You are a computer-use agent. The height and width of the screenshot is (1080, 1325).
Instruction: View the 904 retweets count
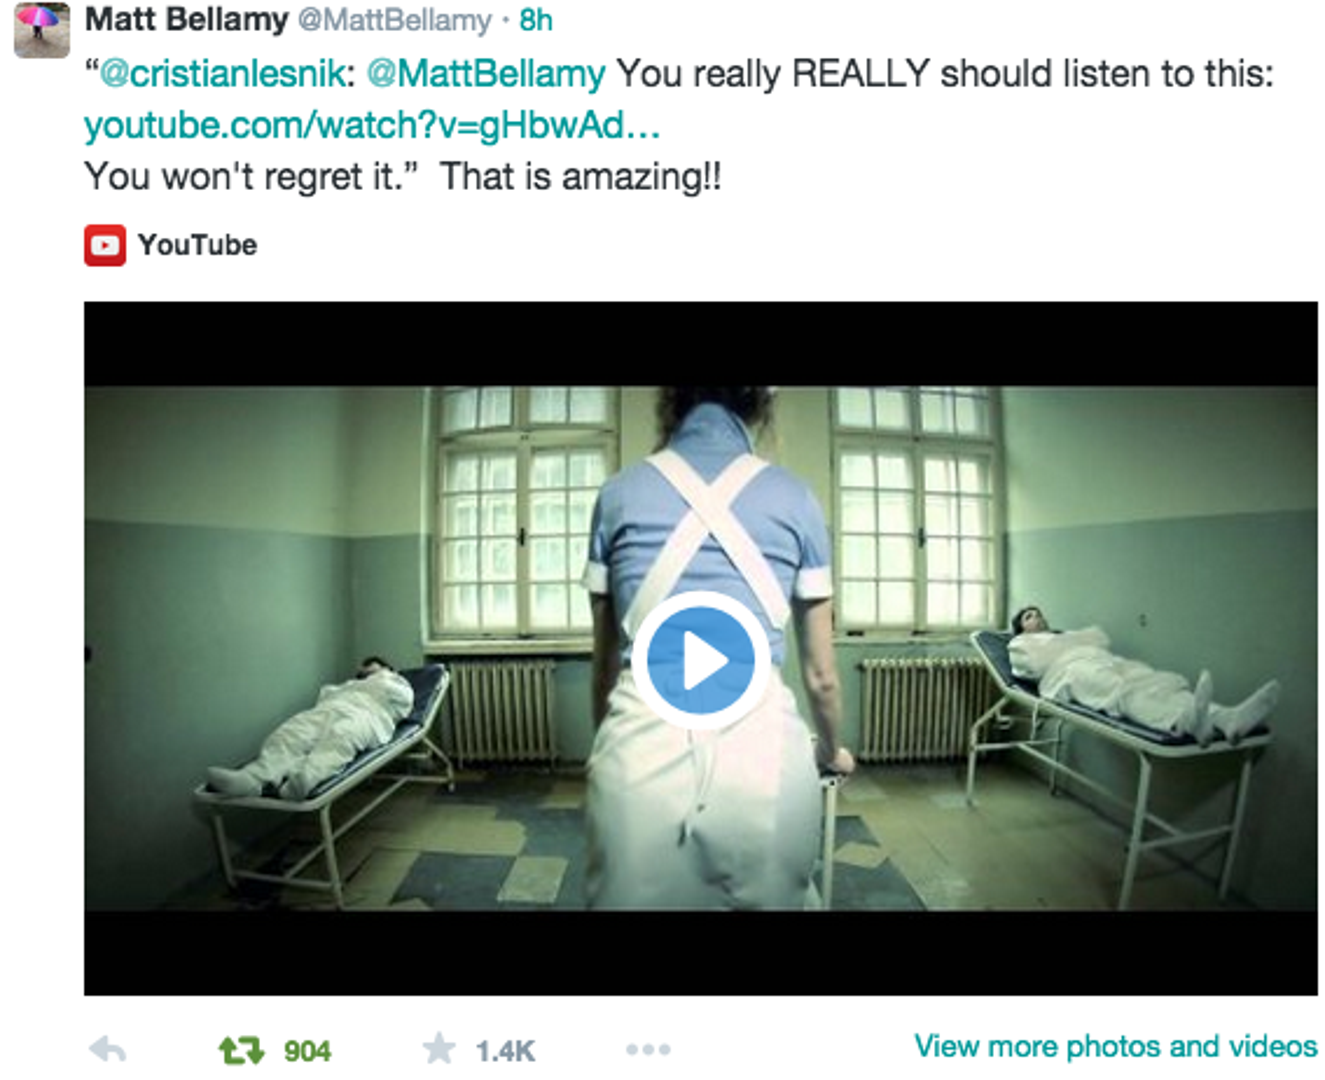307,1051
